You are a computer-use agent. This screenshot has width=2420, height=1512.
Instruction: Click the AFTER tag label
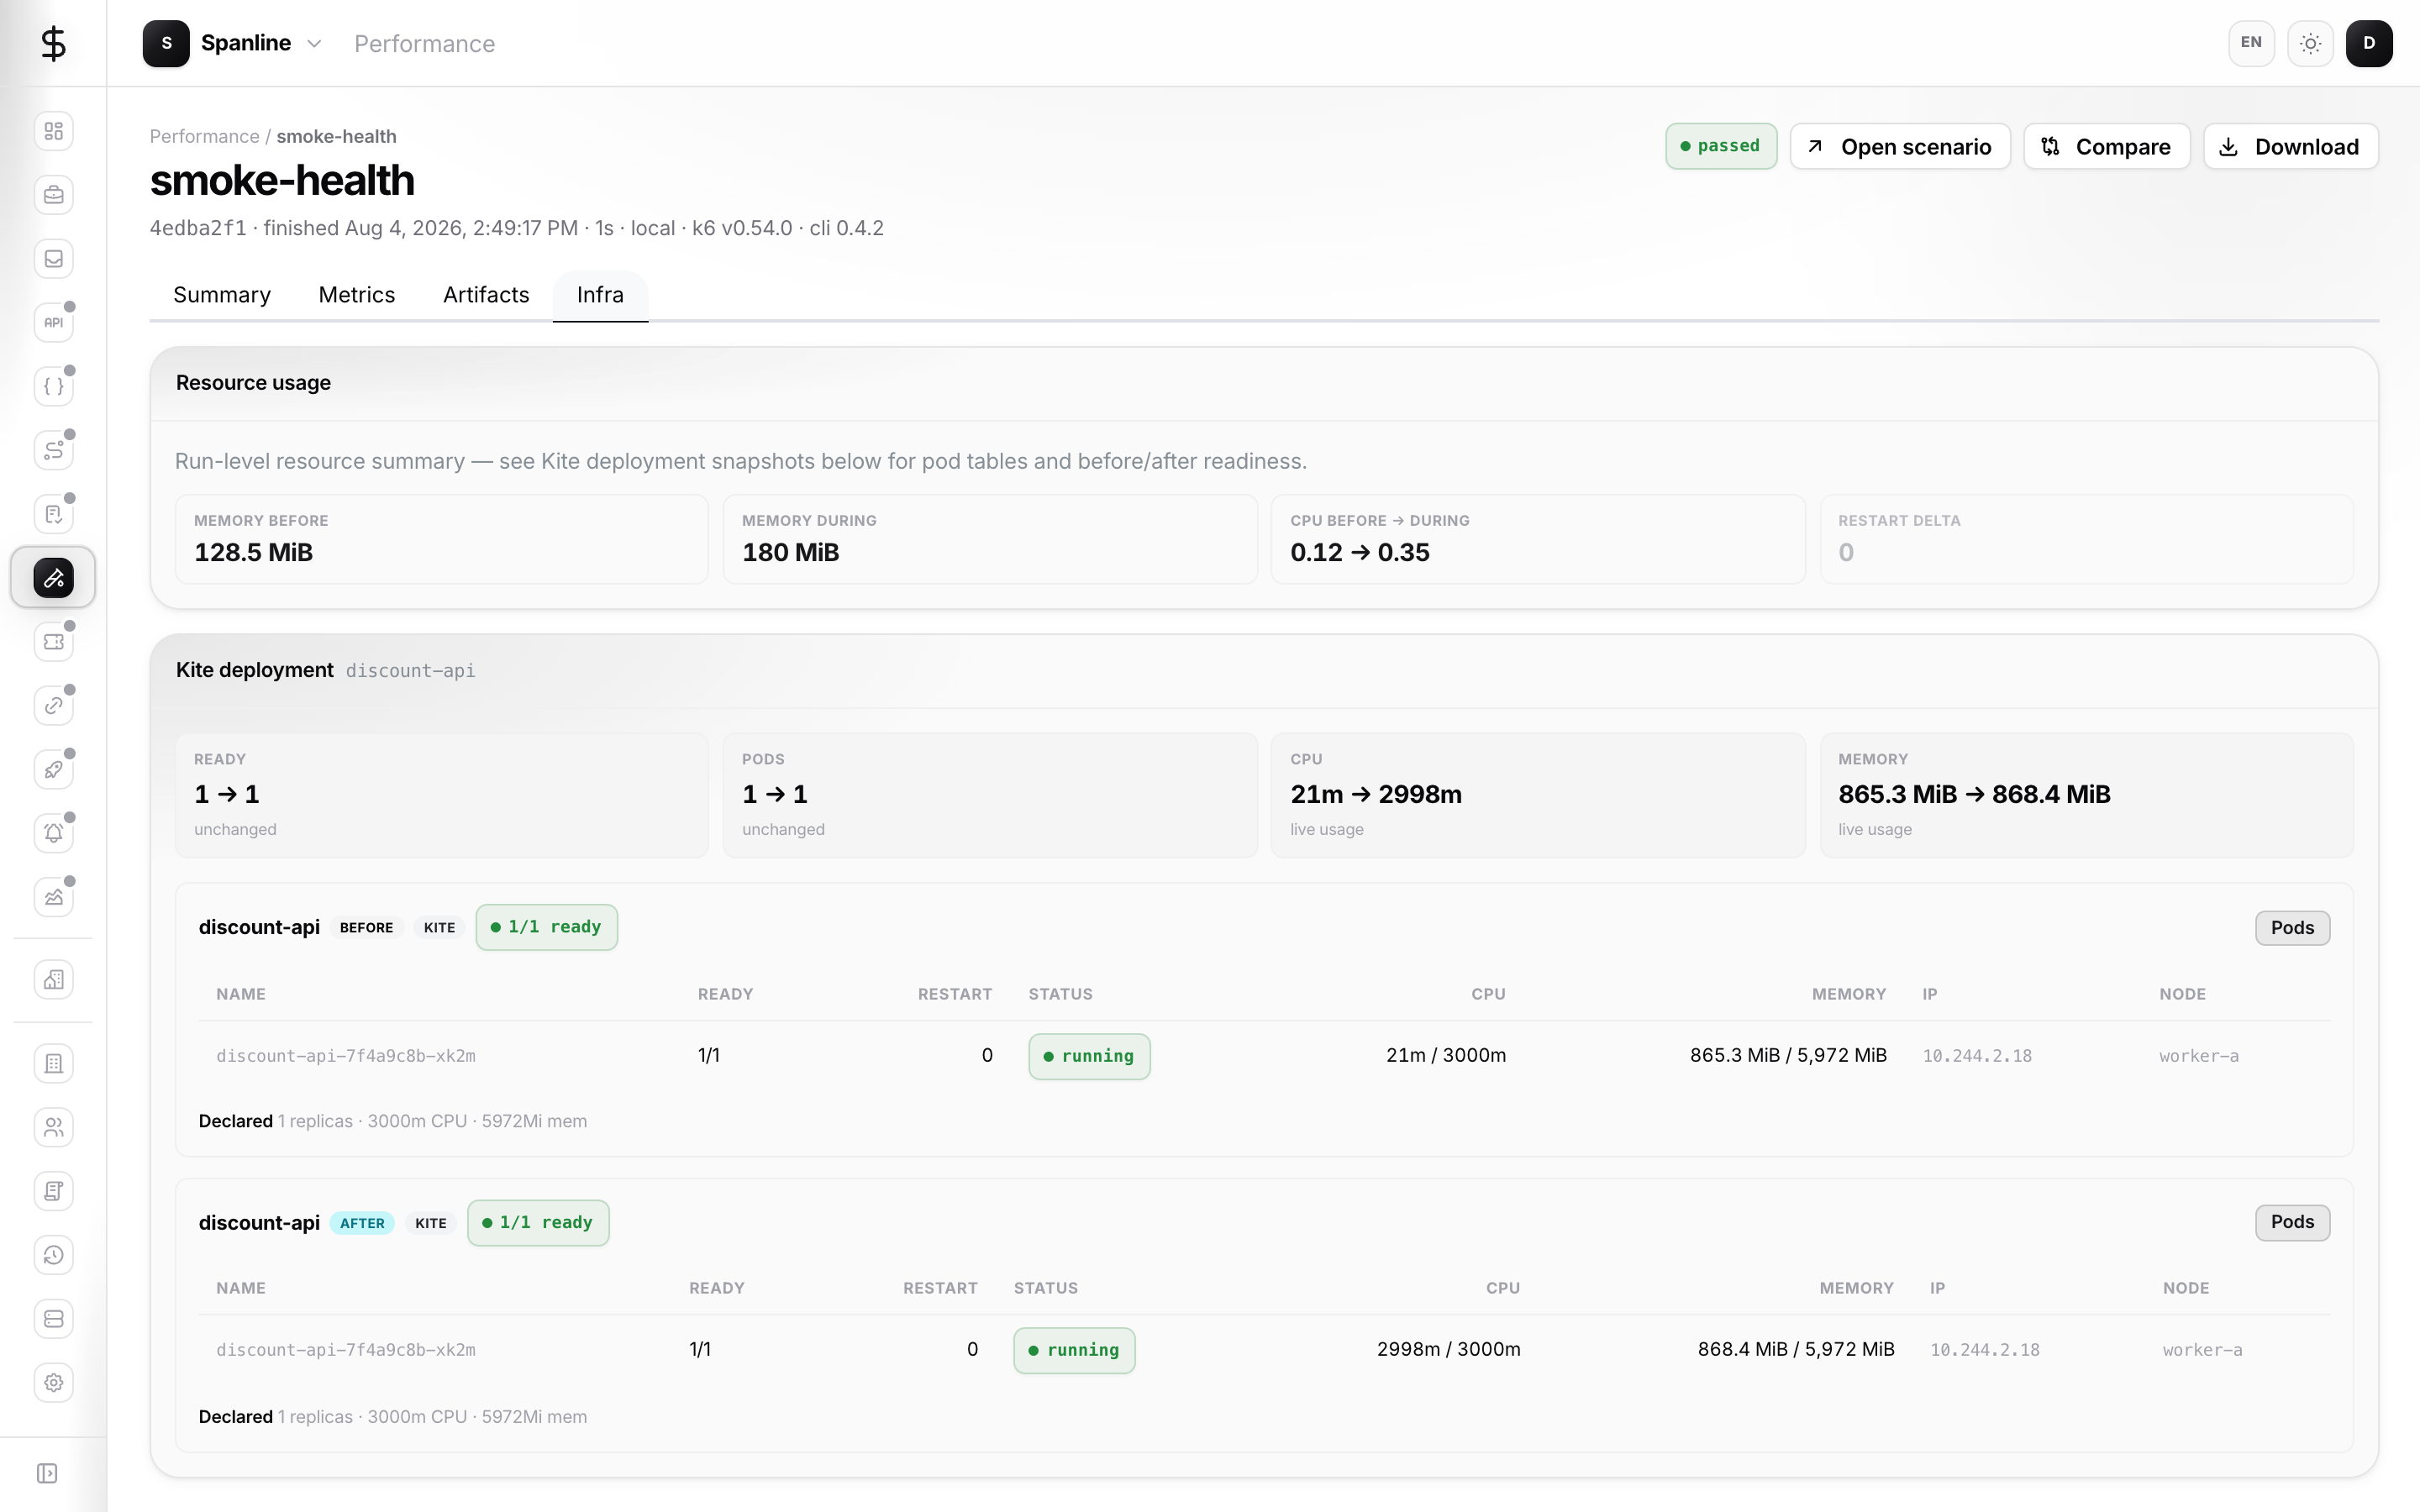coord(362,1223)
